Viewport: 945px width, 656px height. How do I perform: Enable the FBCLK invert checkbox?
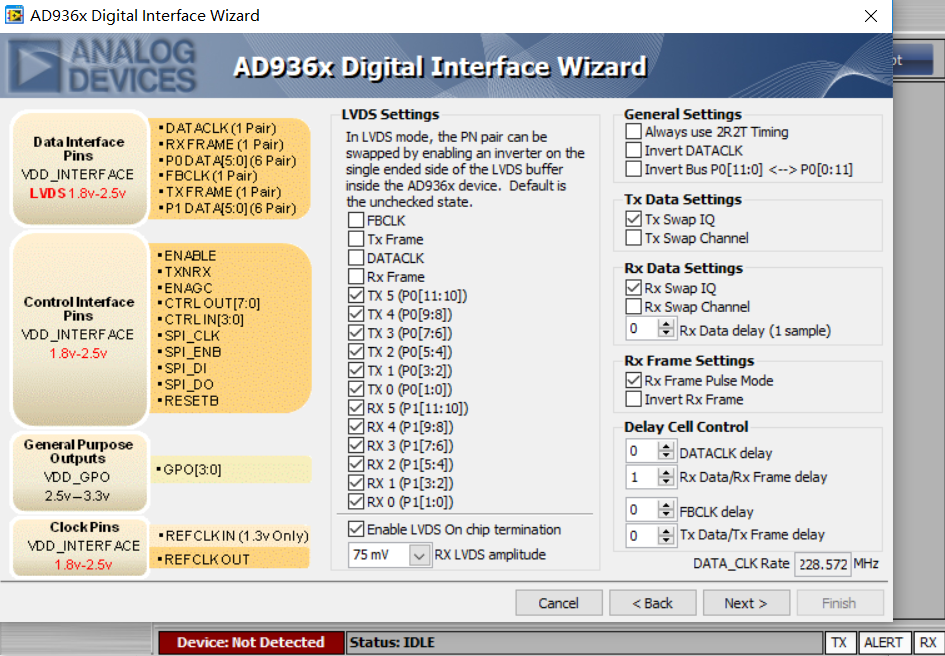pyautogui.click(x=356, y=220)
